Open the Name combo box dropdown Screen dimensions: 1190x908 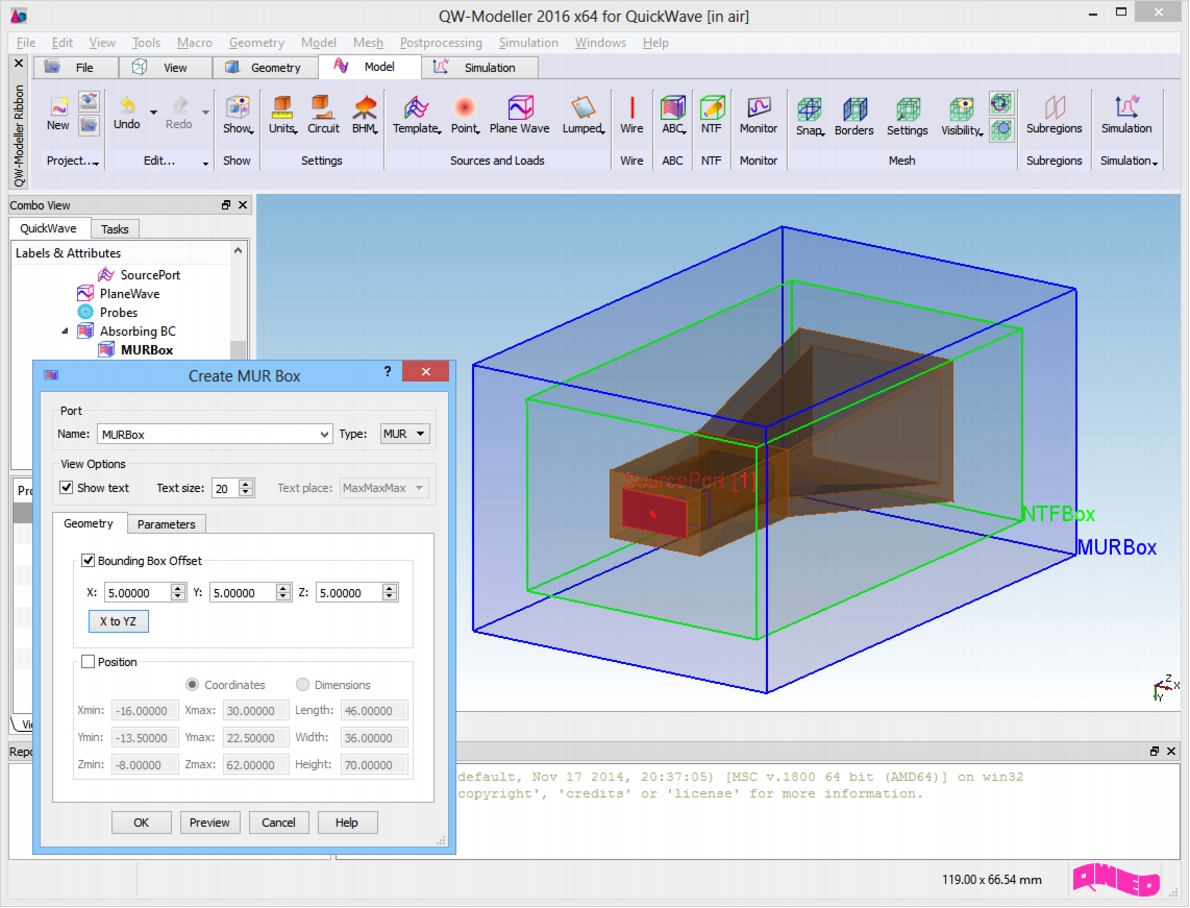point(324,434)
